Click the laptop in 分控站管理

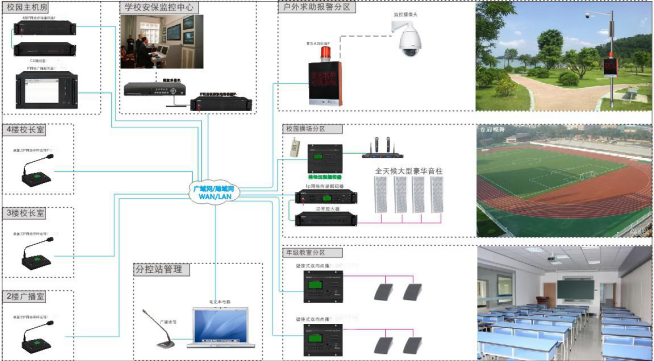tap(221, 327)
